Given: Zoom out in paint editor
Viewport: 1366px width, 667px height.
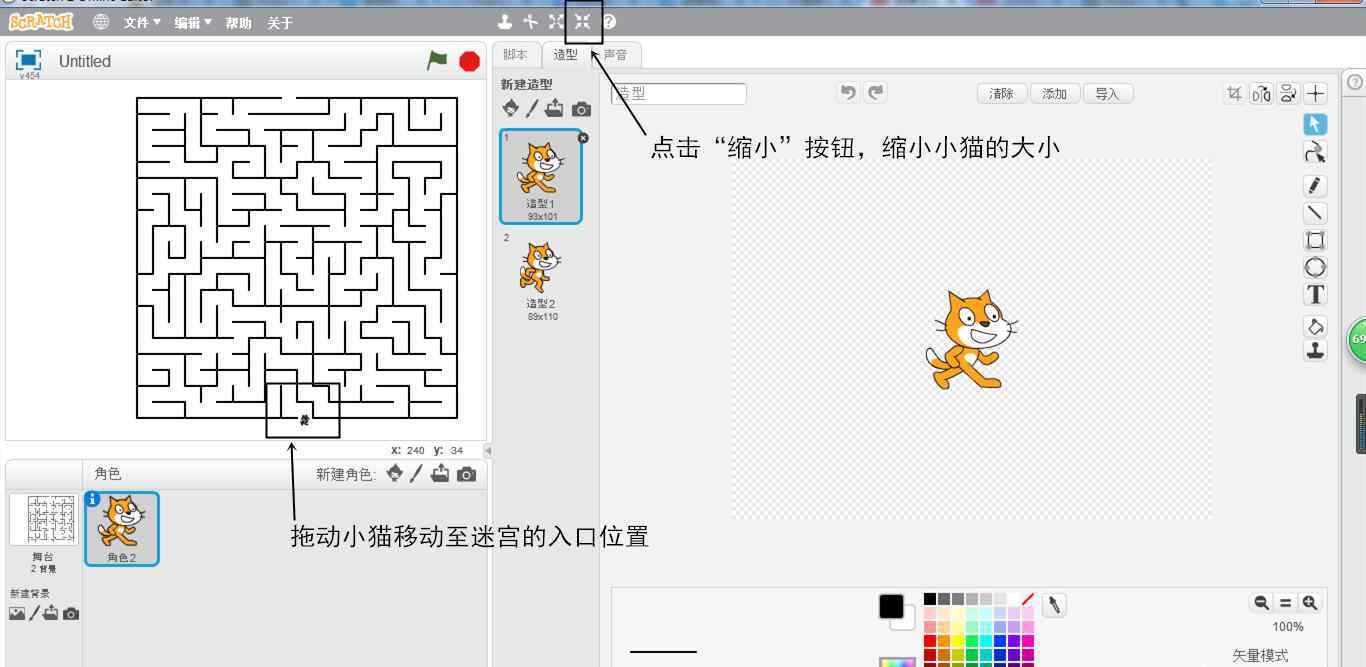Looking at the screenshot, I should coord(1262,603).
